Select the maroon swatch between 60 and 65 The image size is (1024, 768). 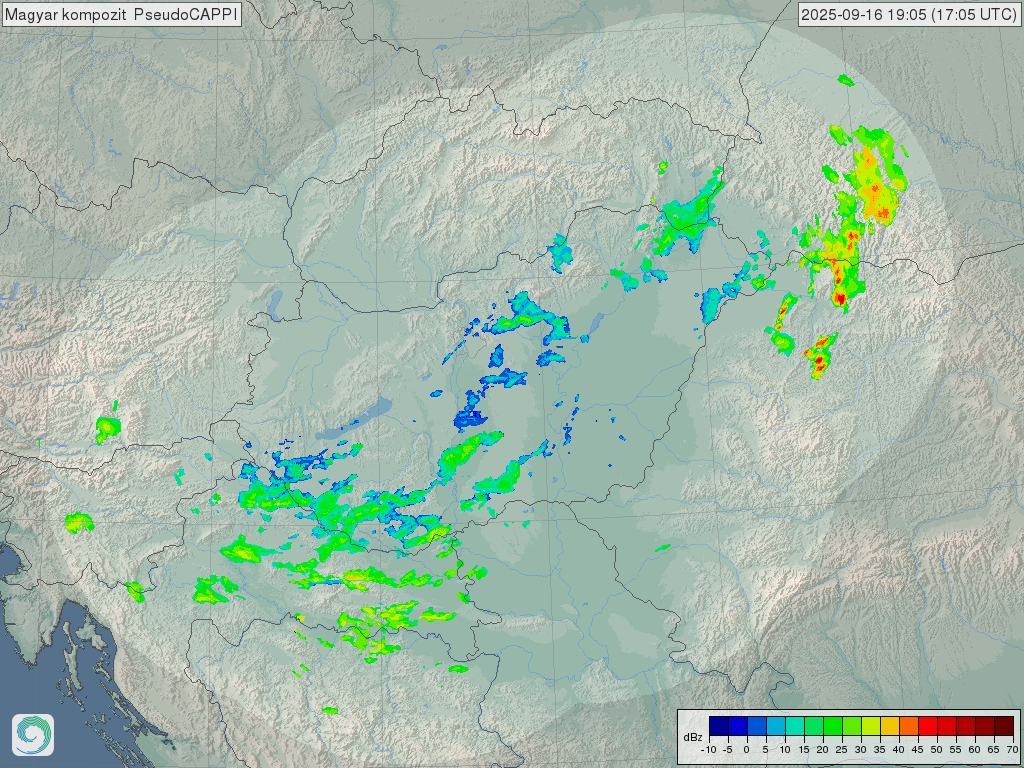(x=985, y=726)
